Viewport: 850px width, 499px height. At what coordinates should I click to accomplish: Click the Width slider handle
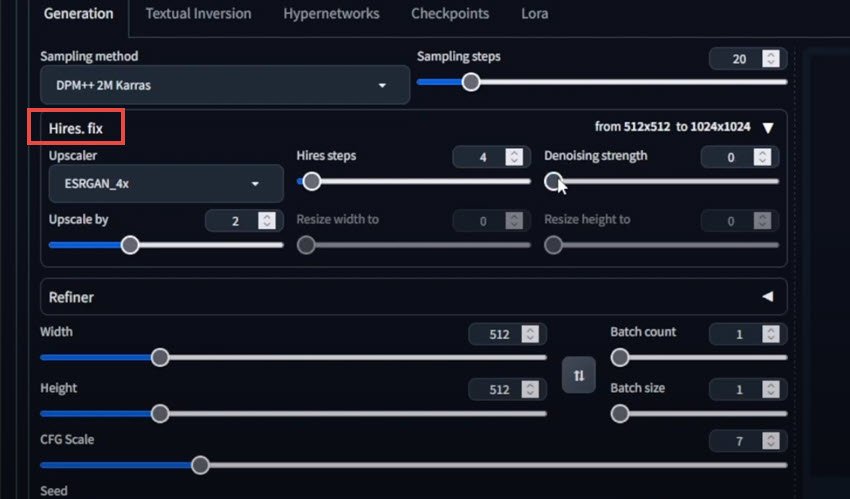[160, 358]
